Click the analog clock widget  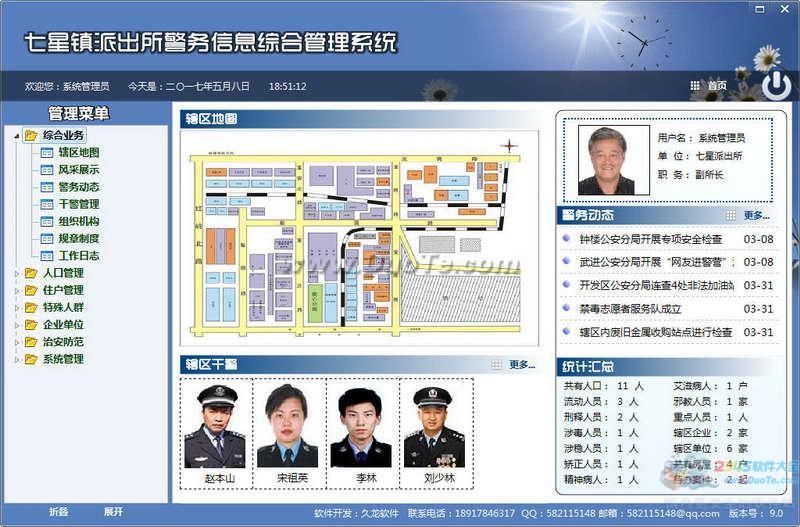[644, 43]
